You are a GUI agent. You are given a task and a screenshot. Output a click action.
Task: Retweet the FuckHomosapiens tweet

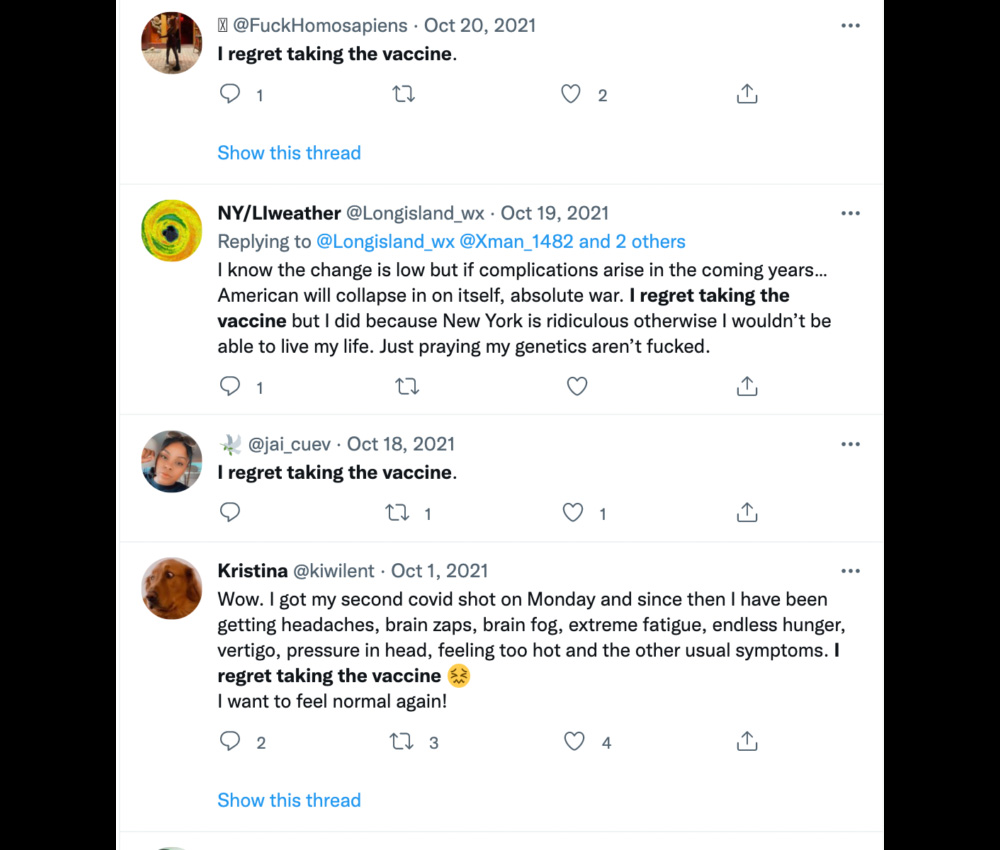pos(404,94)
